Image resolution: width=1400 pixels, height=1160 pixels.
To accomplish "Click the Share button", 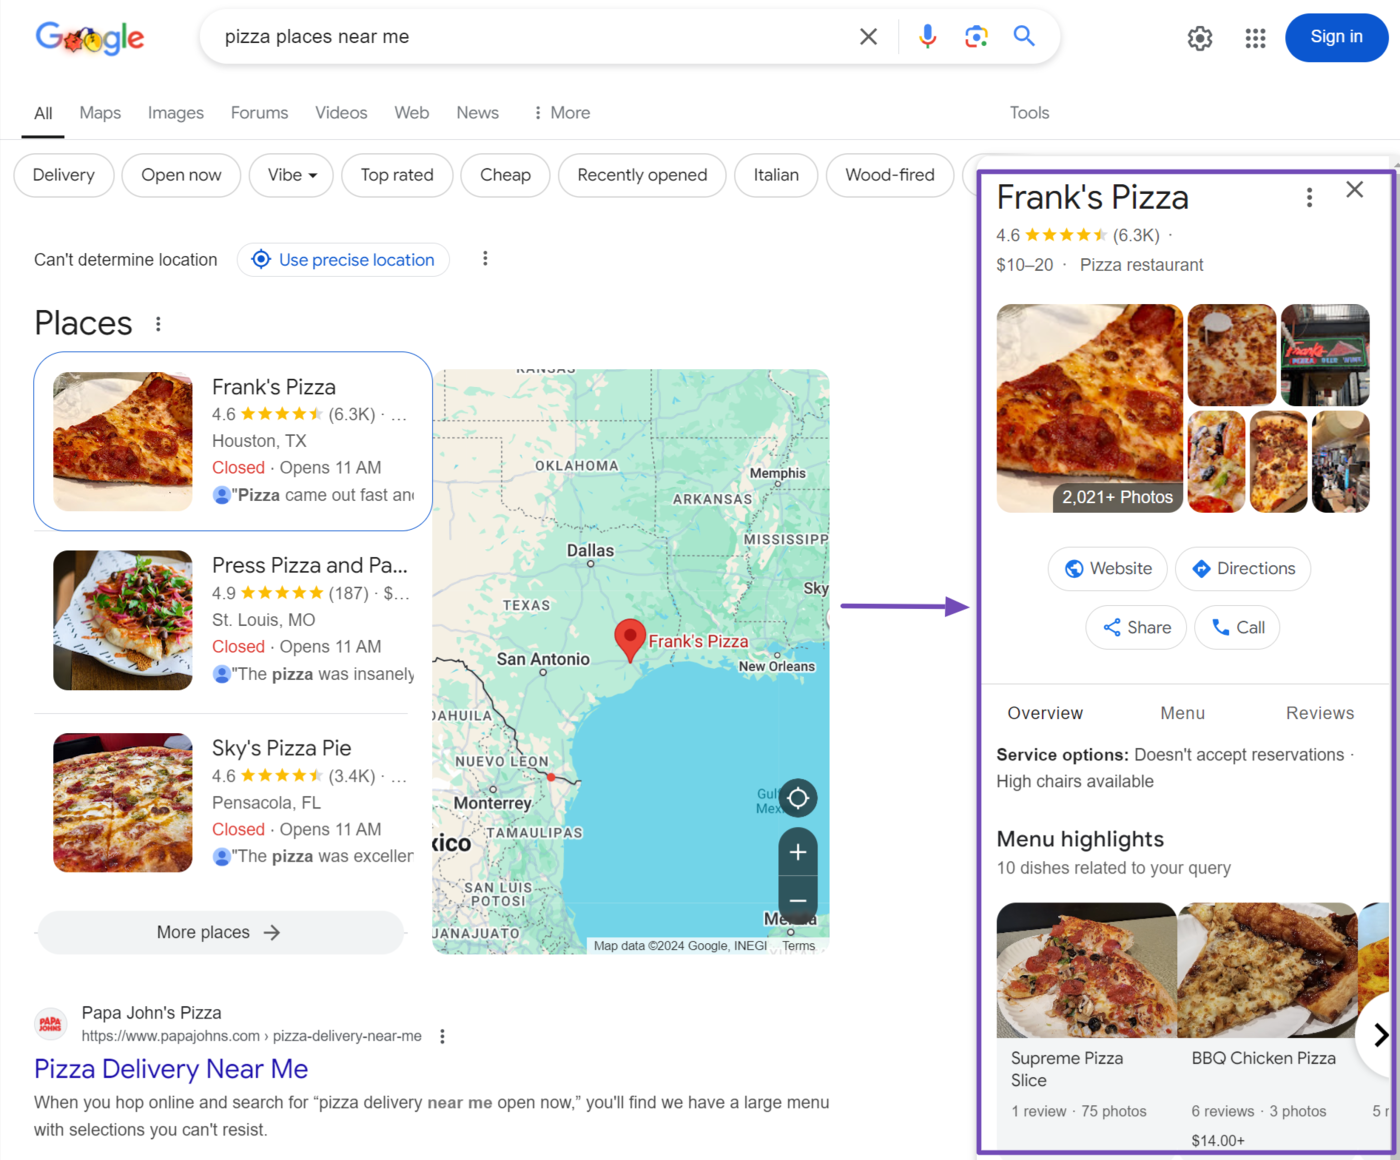I will [x=1136, y=627].
